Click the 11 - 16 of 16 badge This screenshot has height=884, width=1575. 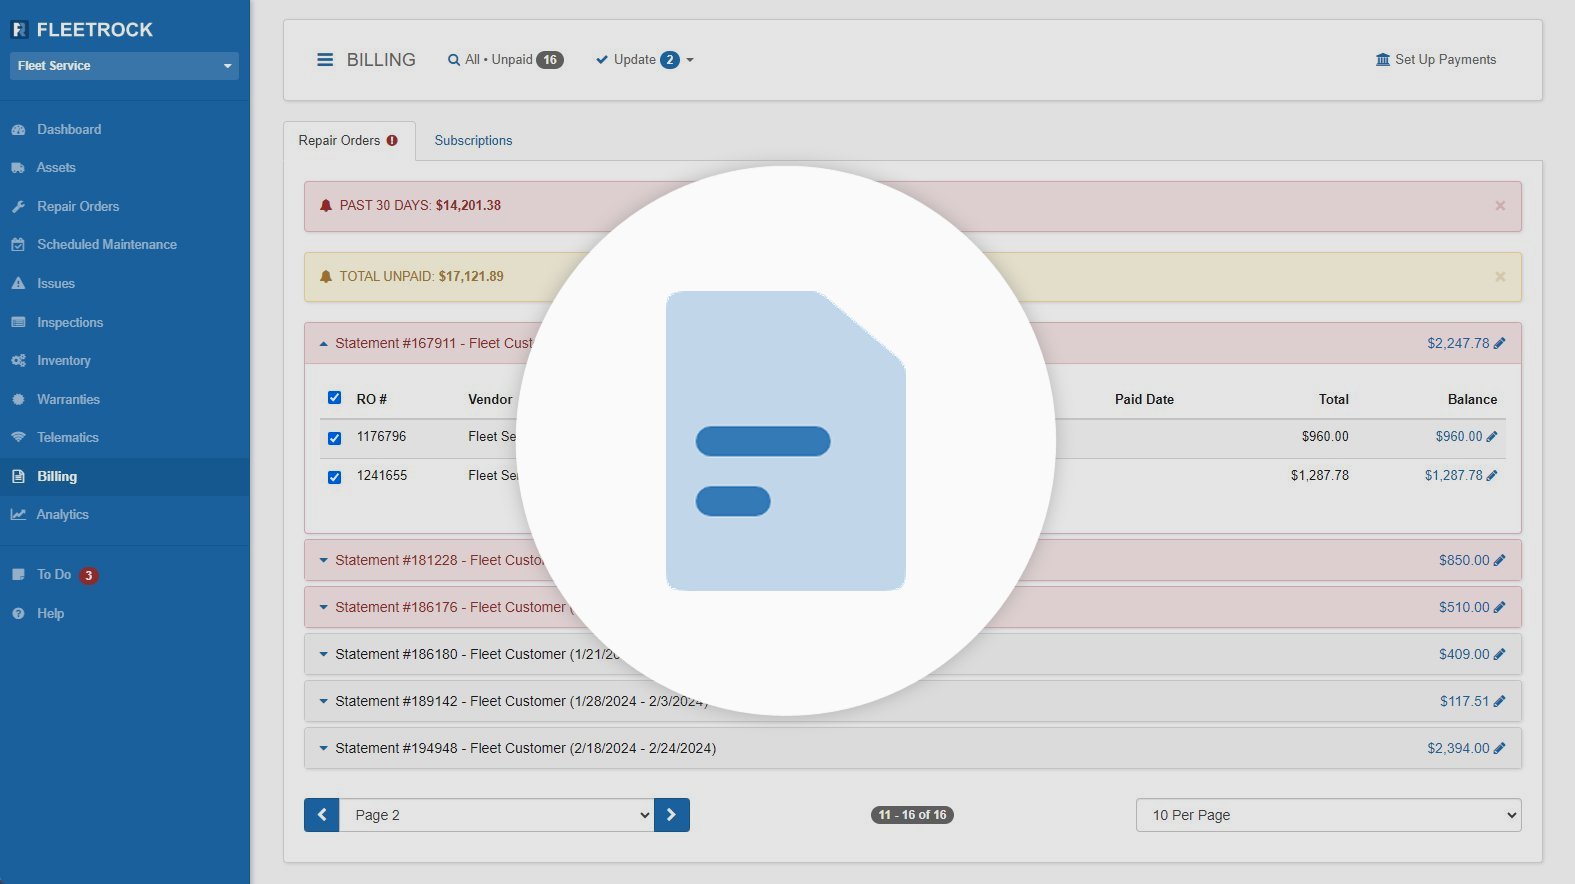912,815
